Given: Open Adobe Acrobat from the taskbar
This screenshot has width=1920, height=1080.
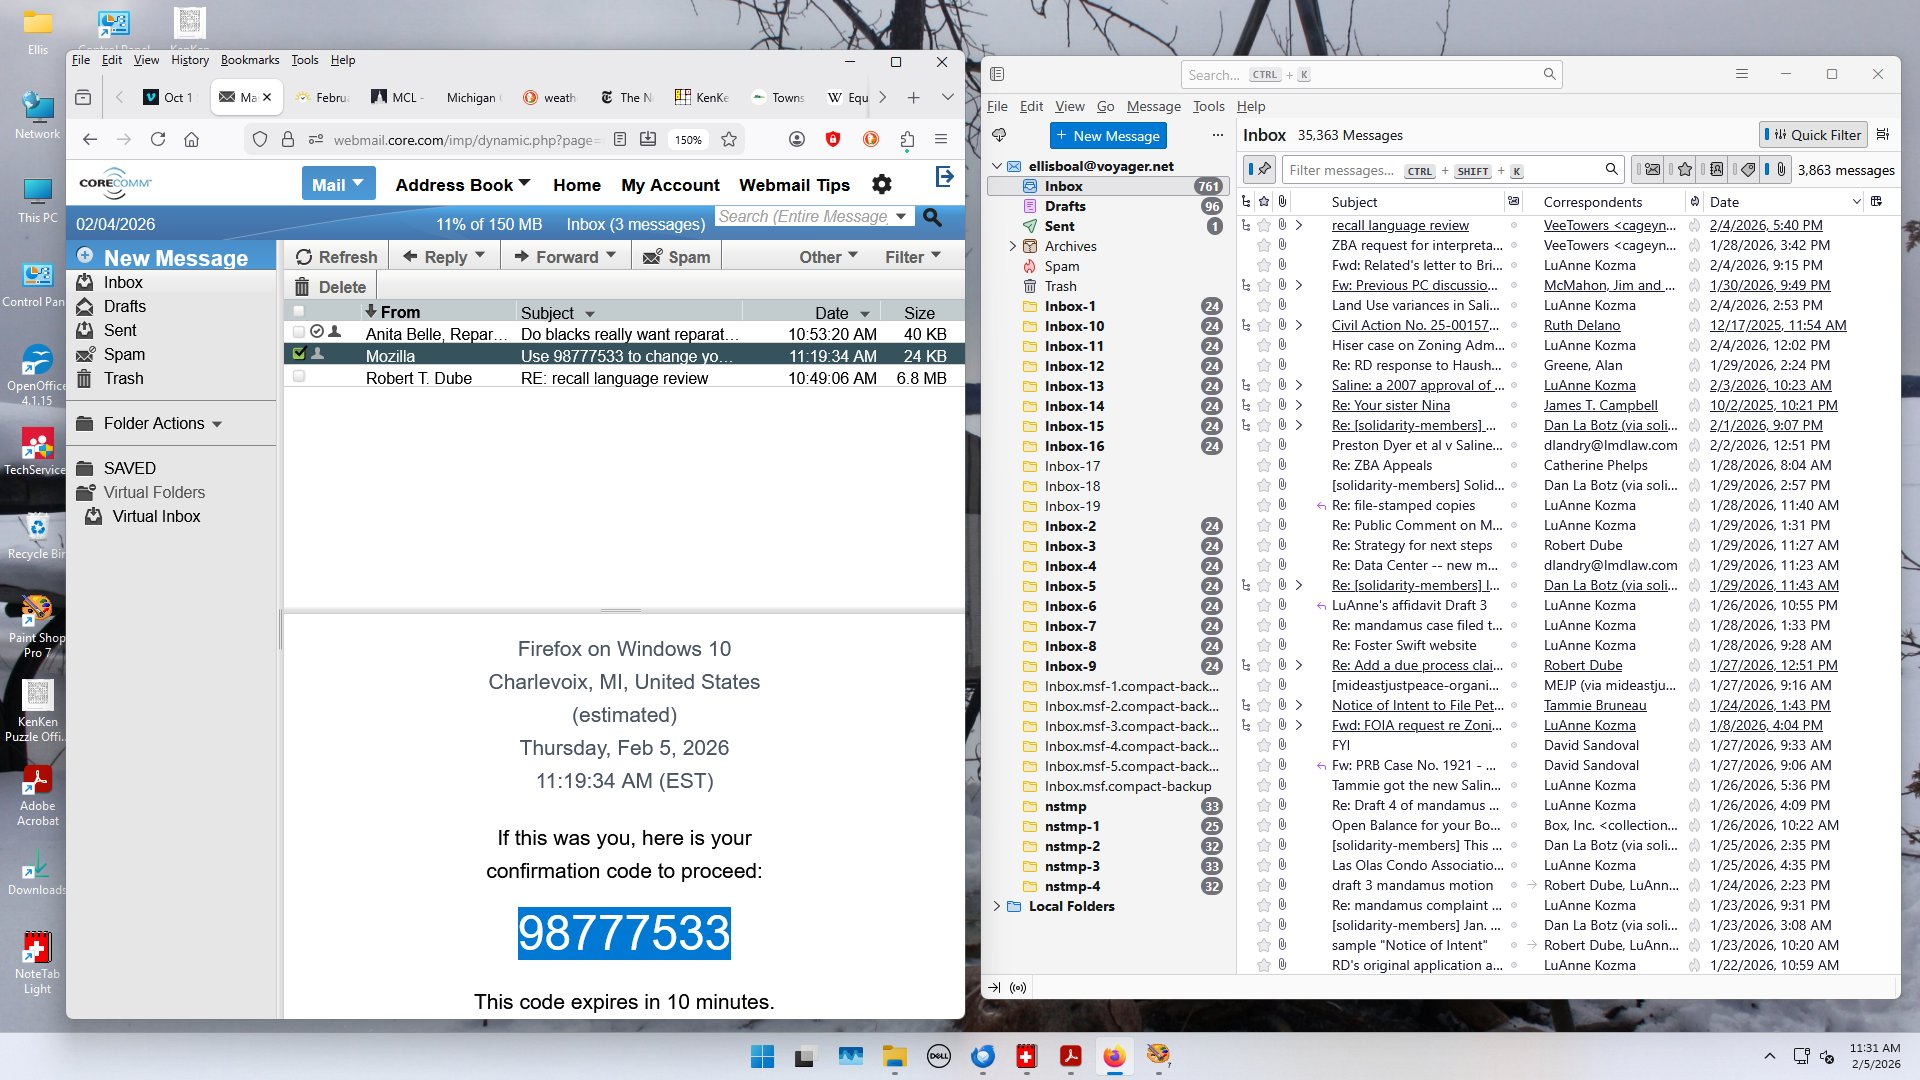Looking at the screenshot, I should coord(1070,1056).
